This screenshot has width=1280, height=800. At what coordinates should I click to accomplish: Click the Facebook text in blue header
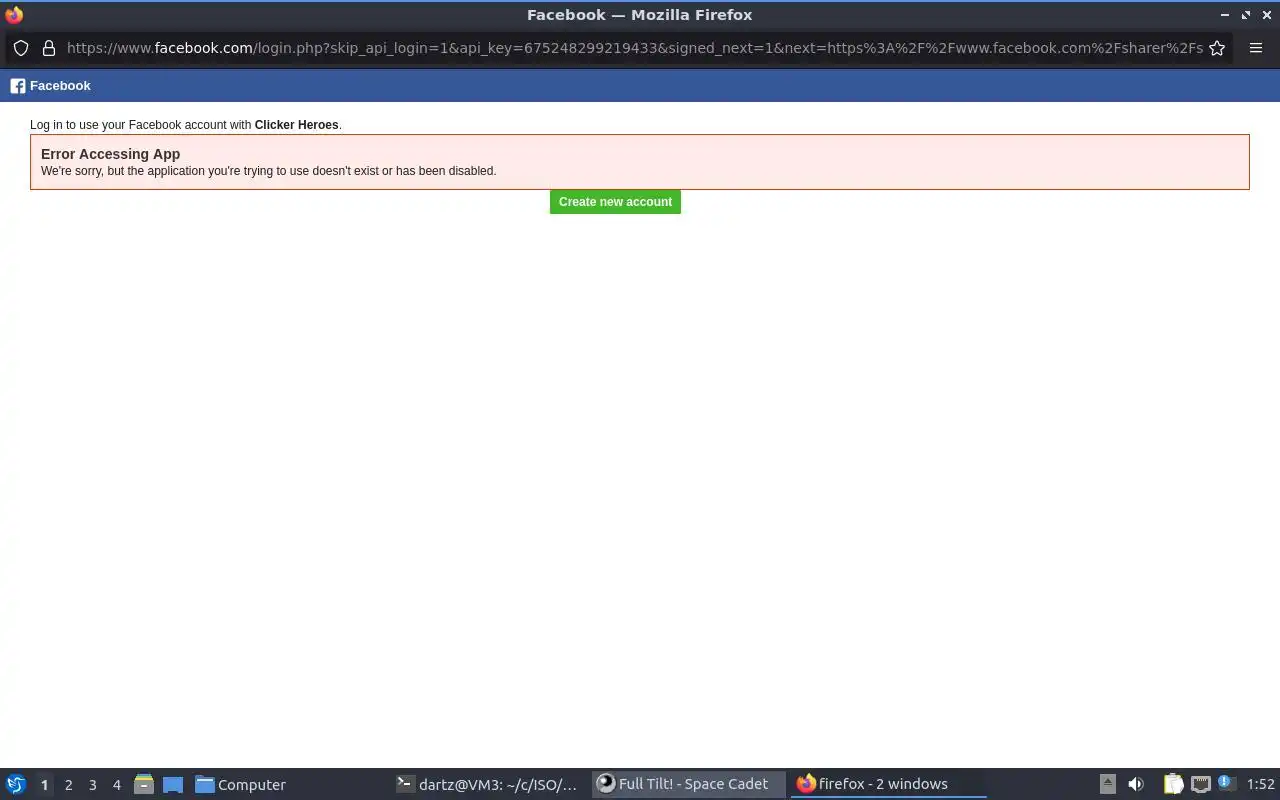[x=60, y=86]
